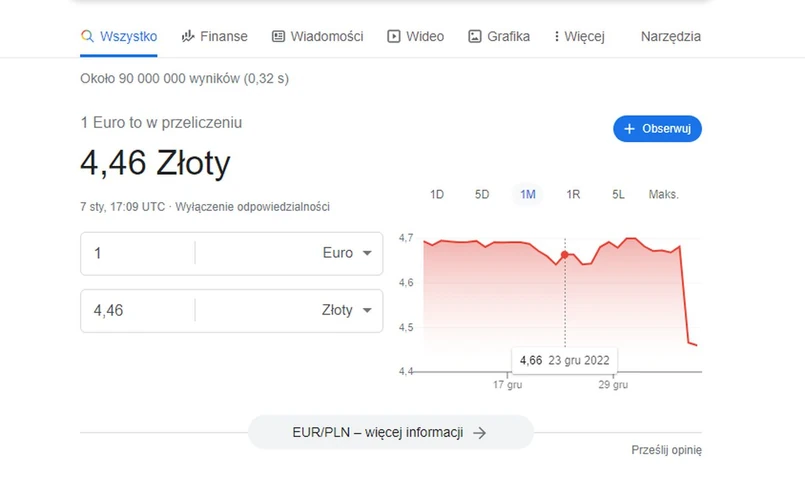Click the Wyłączenie odpowiedzialności link
The height and width of the screenshot is (496, 805).
coord(252,207)
